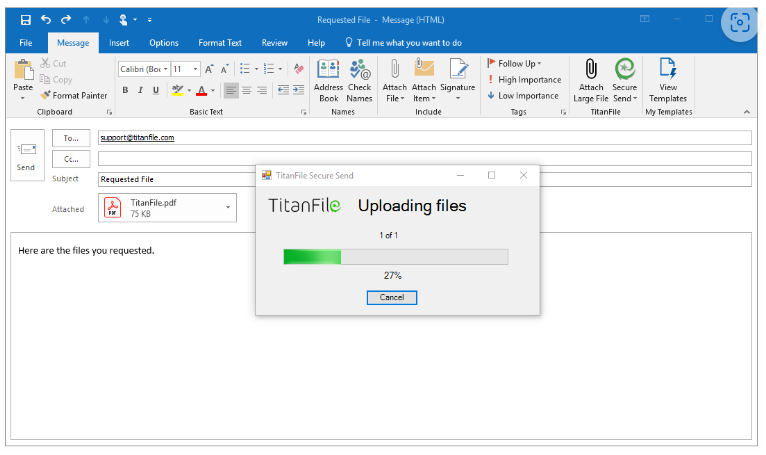Click the Send button

pyautogui.click(x=27, y=155)
